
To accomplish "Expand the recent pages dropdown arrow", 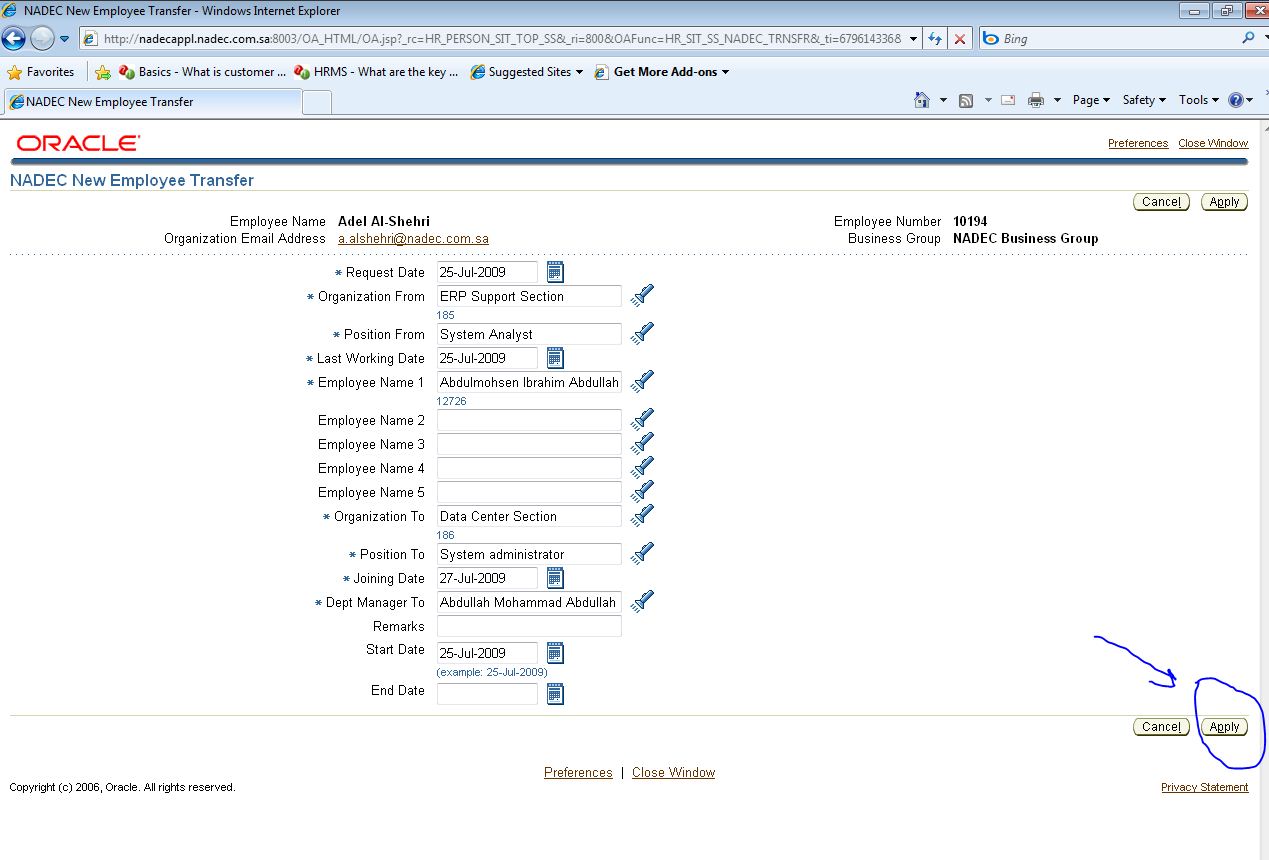I will (64, 39).
